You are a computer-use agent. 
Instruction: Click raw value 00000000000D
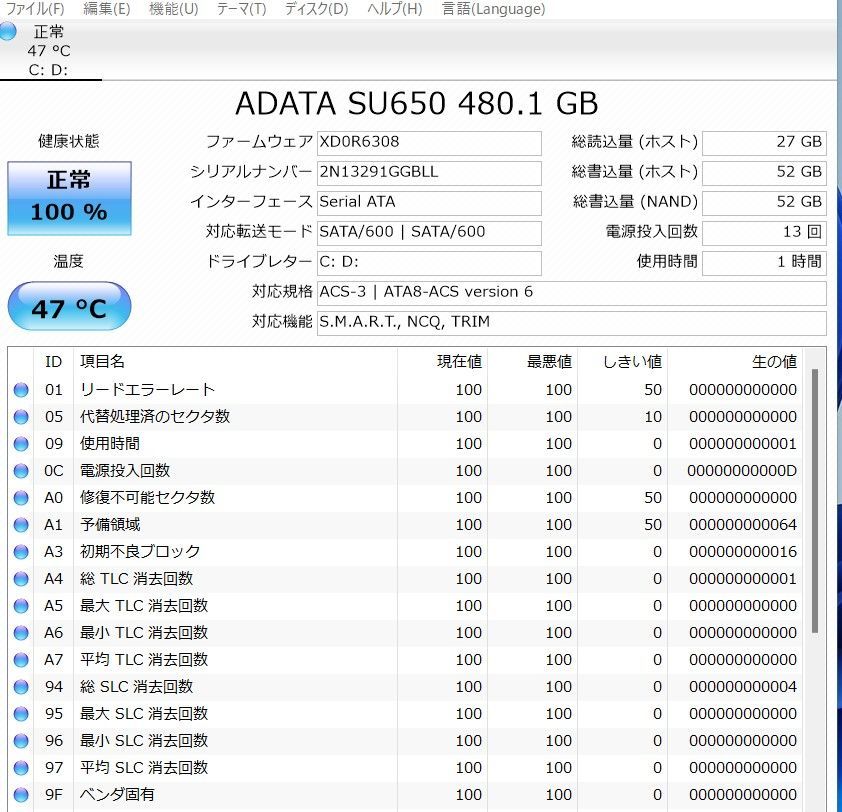coord(742,471)
